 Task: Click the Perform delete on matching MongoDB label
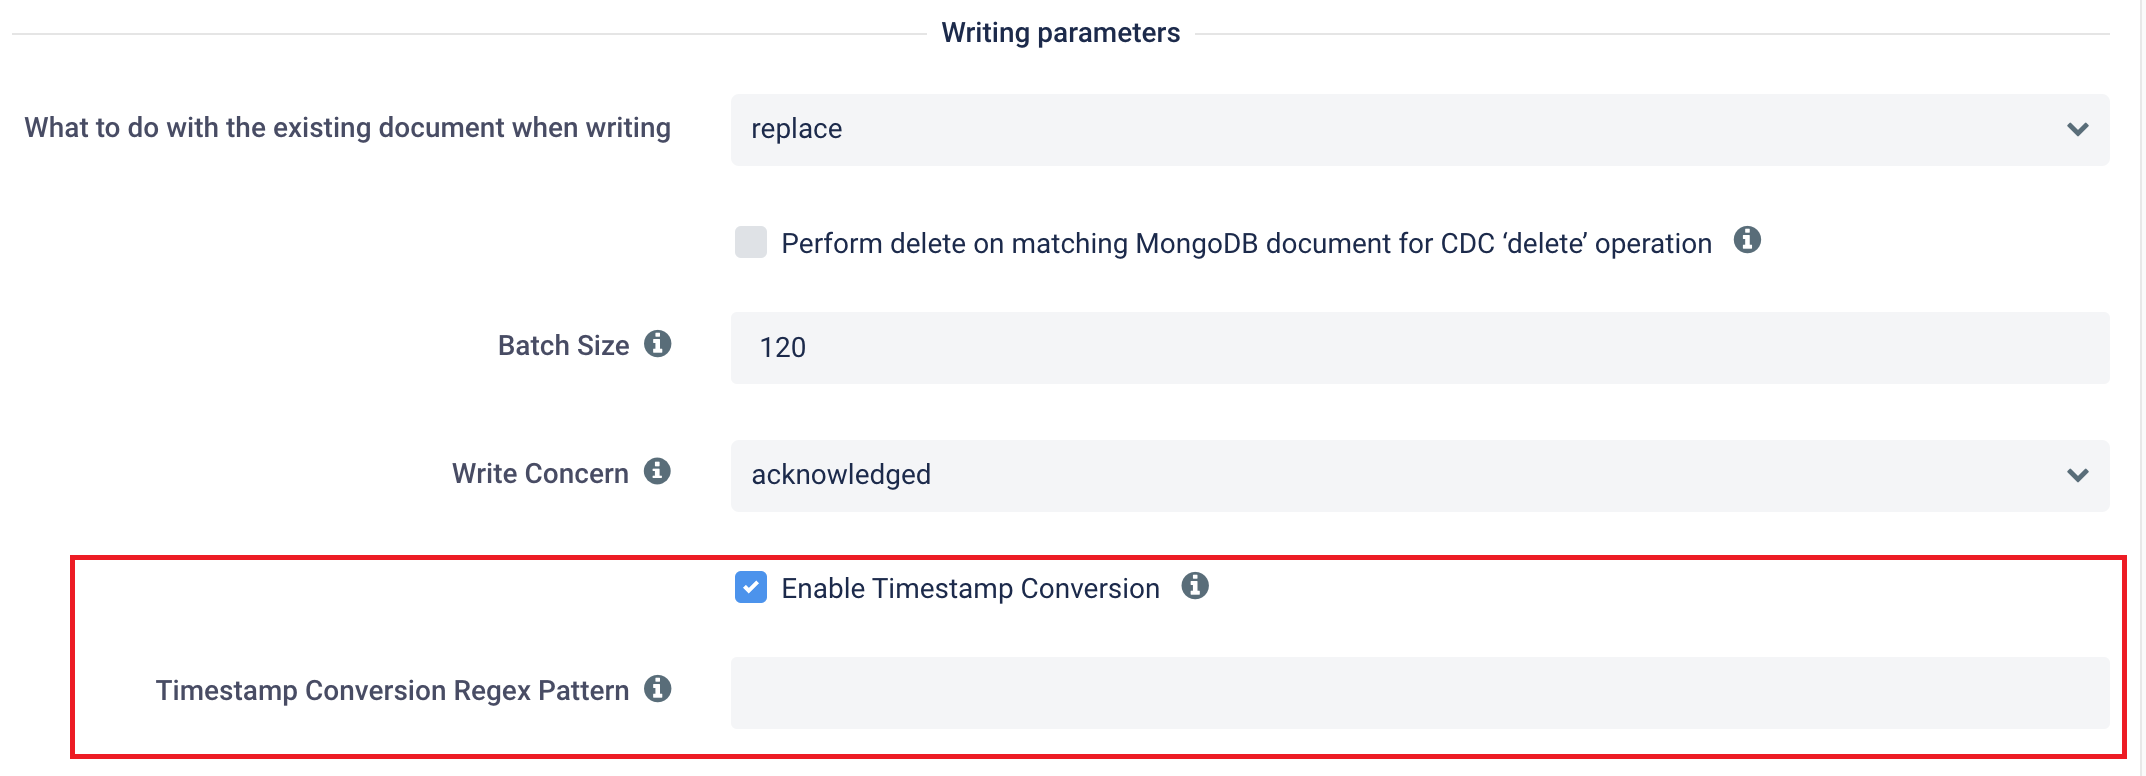[x=1246, y=244]
